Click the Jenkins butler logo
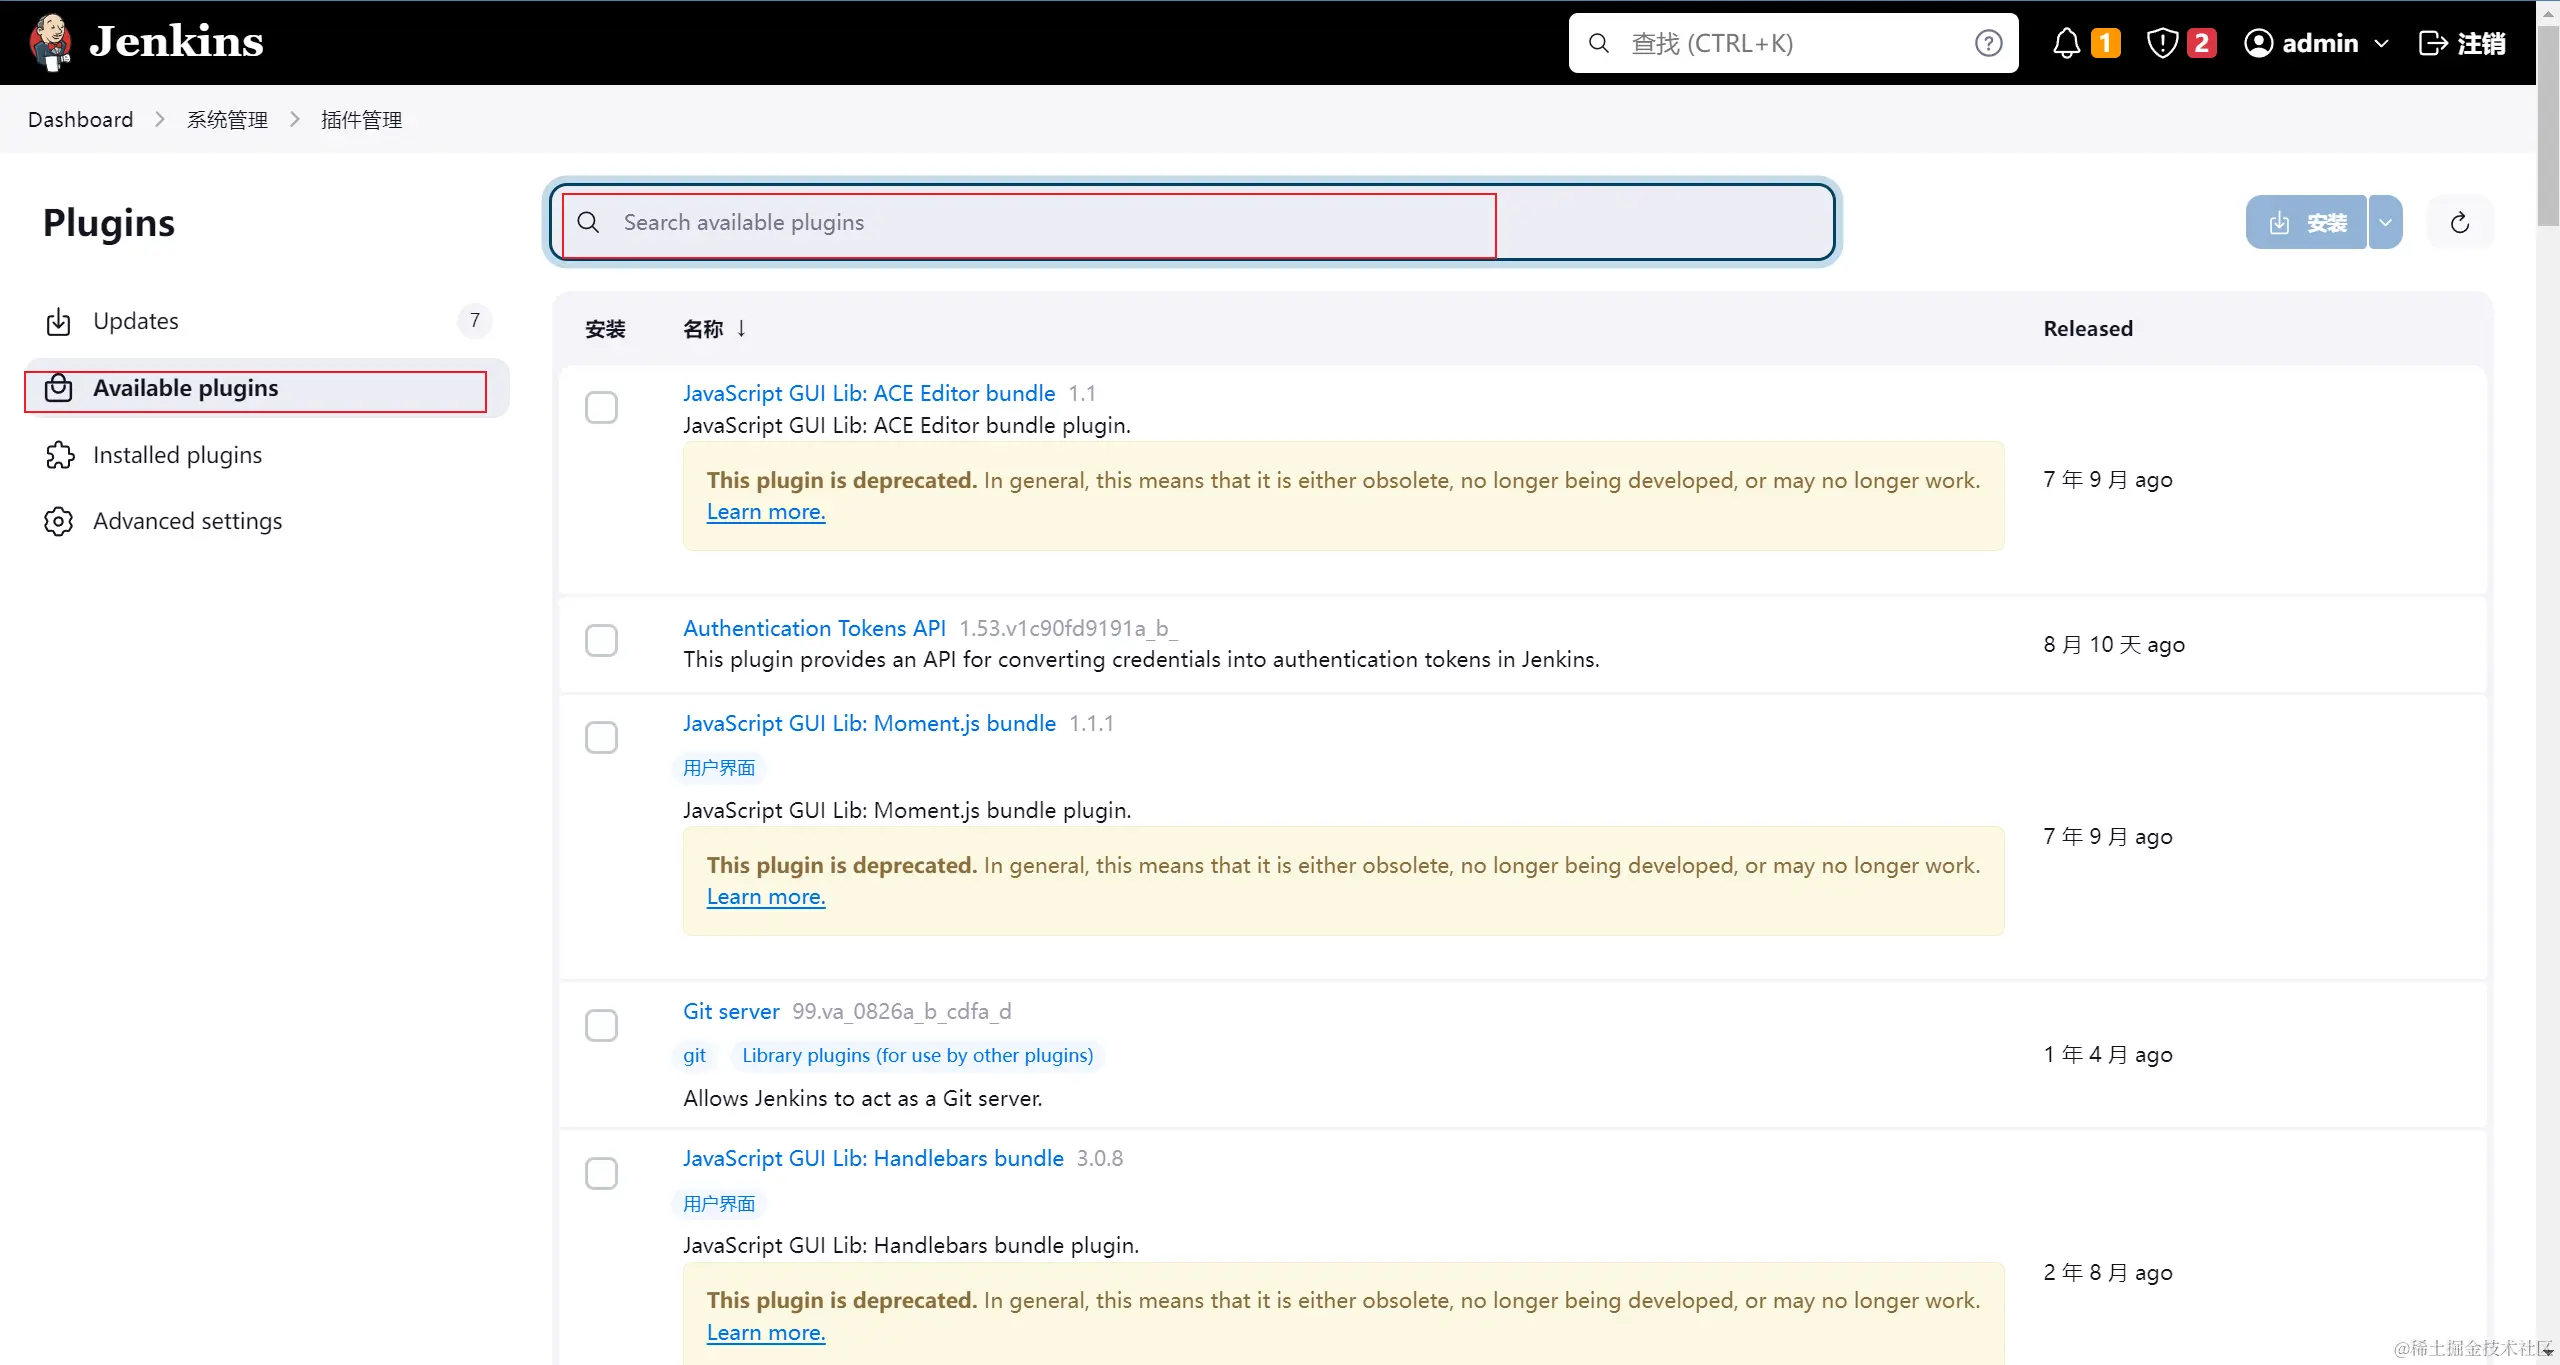The width and height of the screenshot is (2560, 1365). 50,42
